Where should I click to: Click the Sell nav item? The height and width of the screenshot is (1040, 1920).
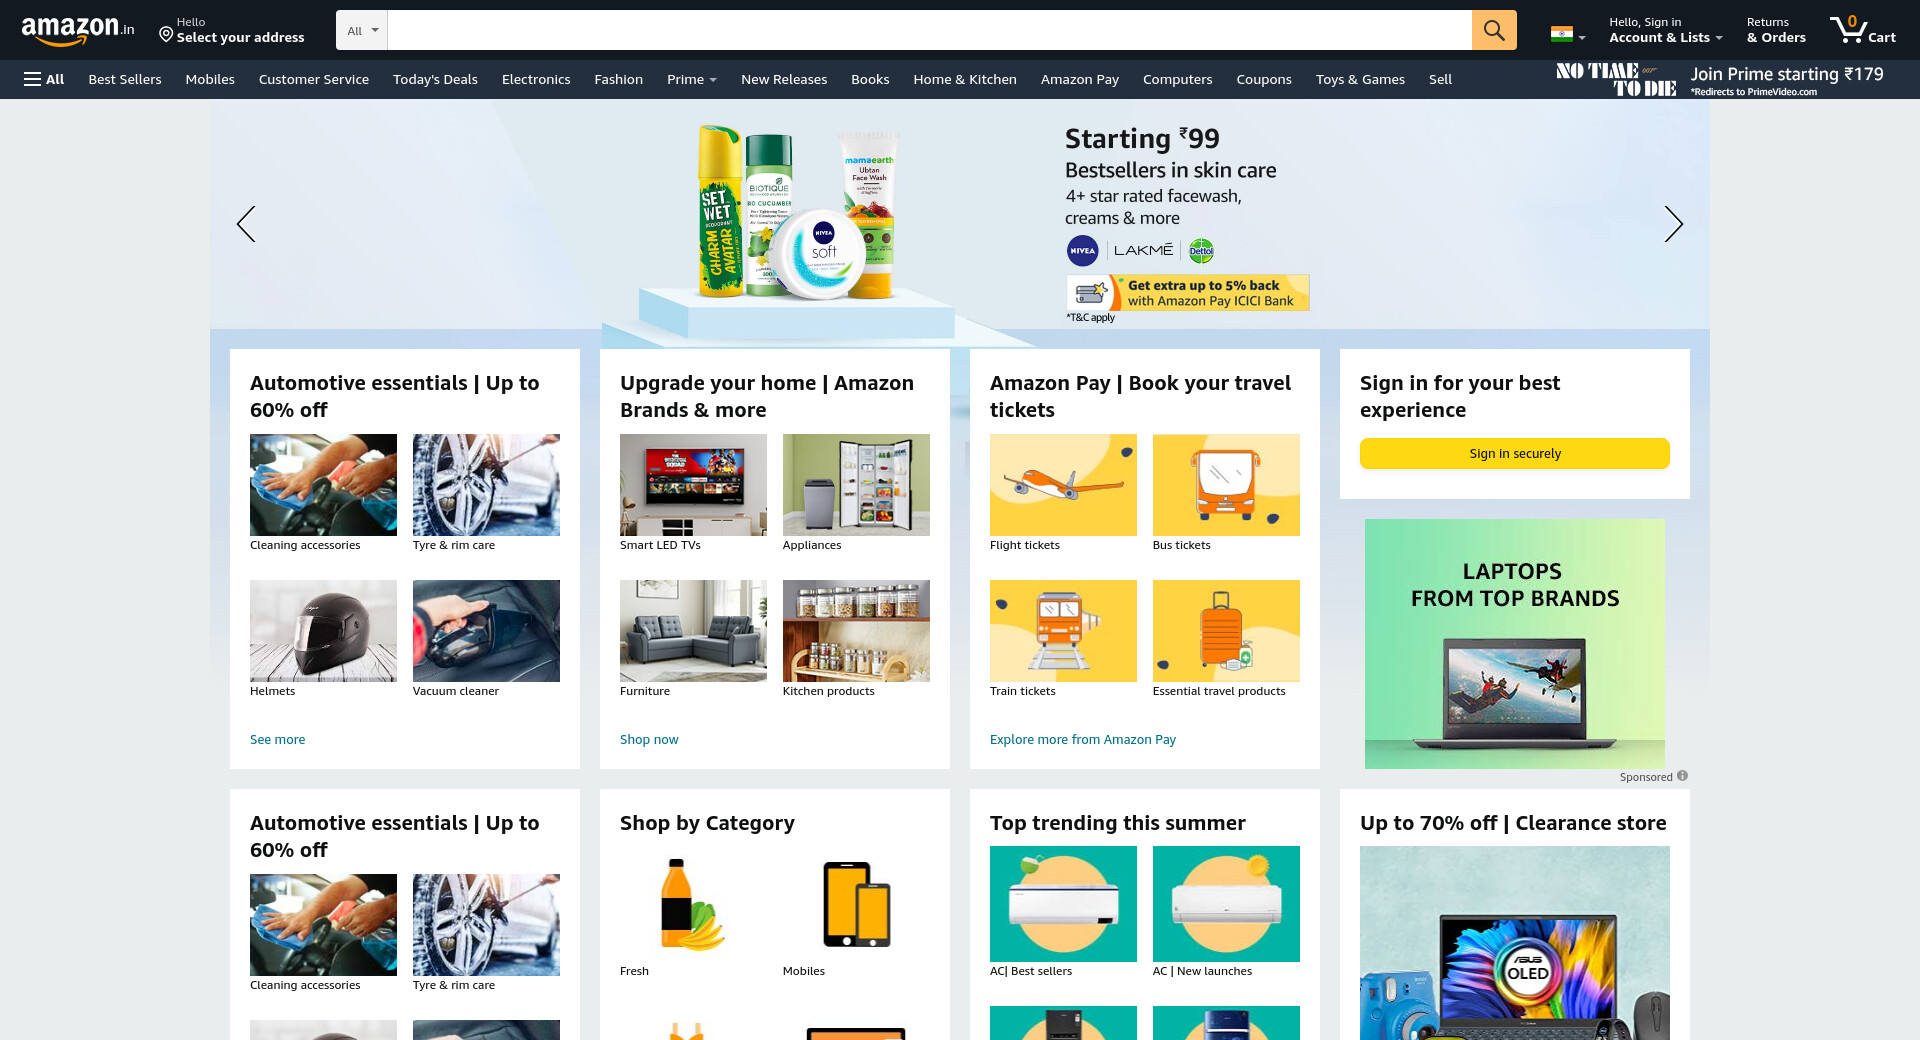(1440, 79)
